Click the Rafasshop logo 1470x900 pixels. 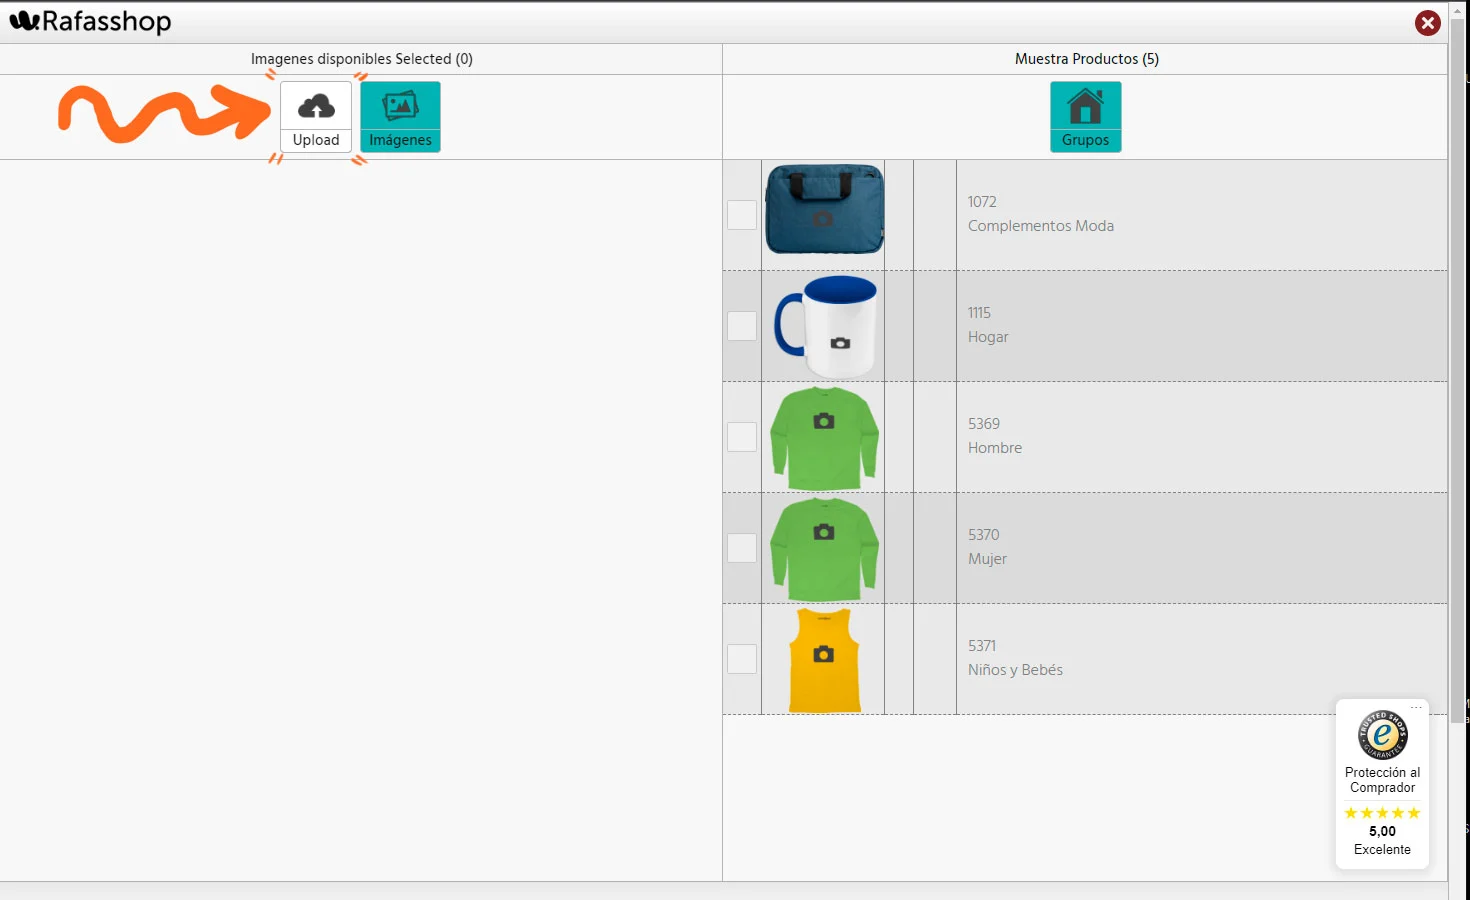[x=91, y=21]
